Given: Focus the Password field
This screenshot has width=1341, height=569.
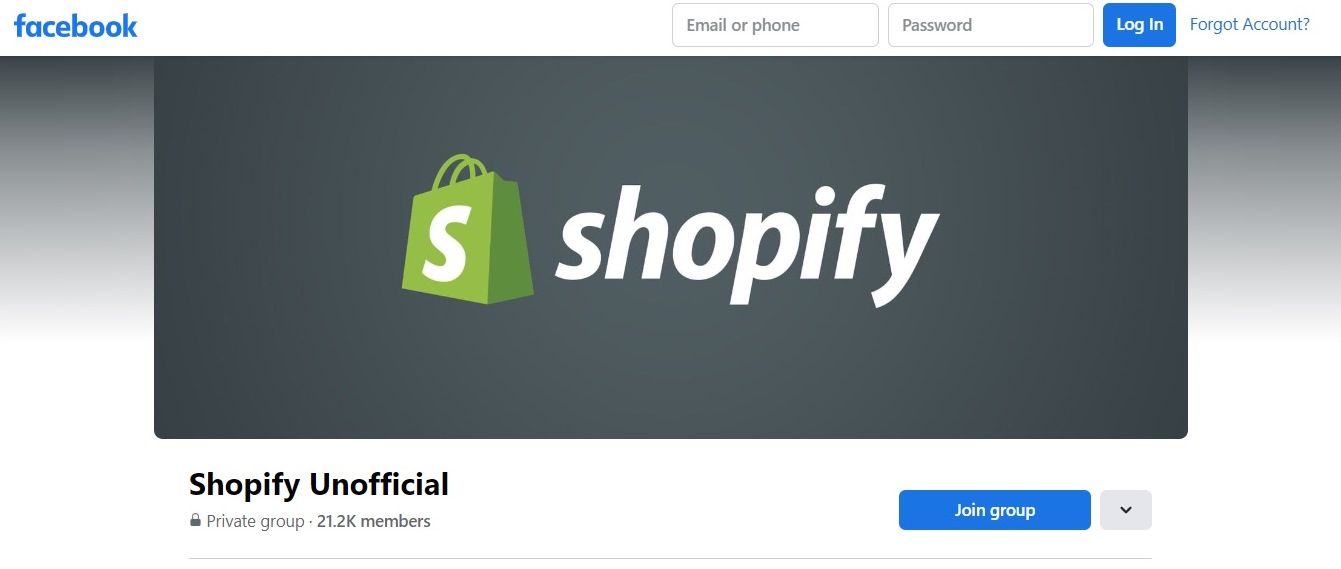Looking at the screenshot, I should click(991, 25).
